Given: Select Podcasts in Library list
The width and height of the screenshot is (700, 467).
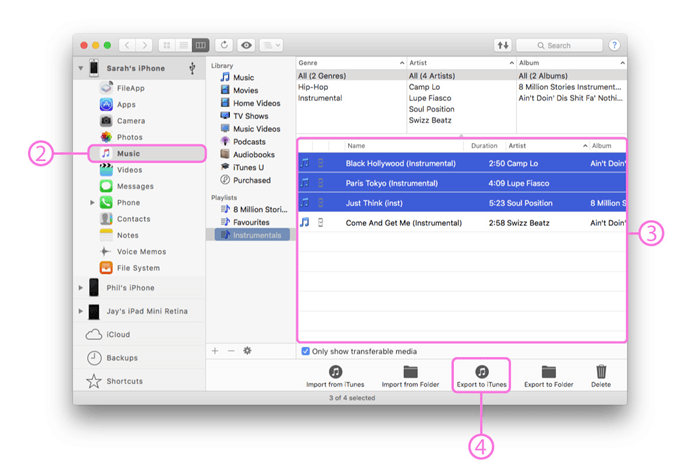Looking at the screenshot, I should pyautogui.click(x=243, y=142).
